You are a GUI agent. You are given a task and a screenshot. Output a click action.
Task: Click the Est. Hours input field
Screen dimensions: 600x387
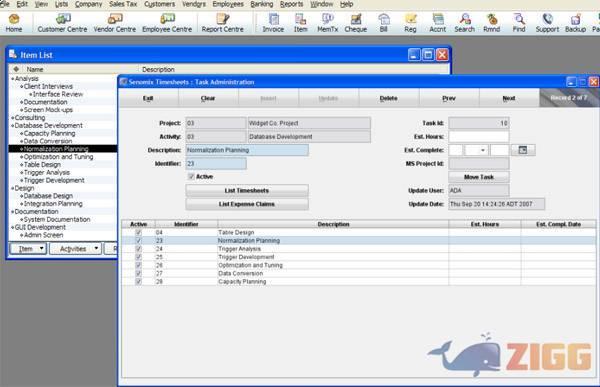(x=479, y=137)
